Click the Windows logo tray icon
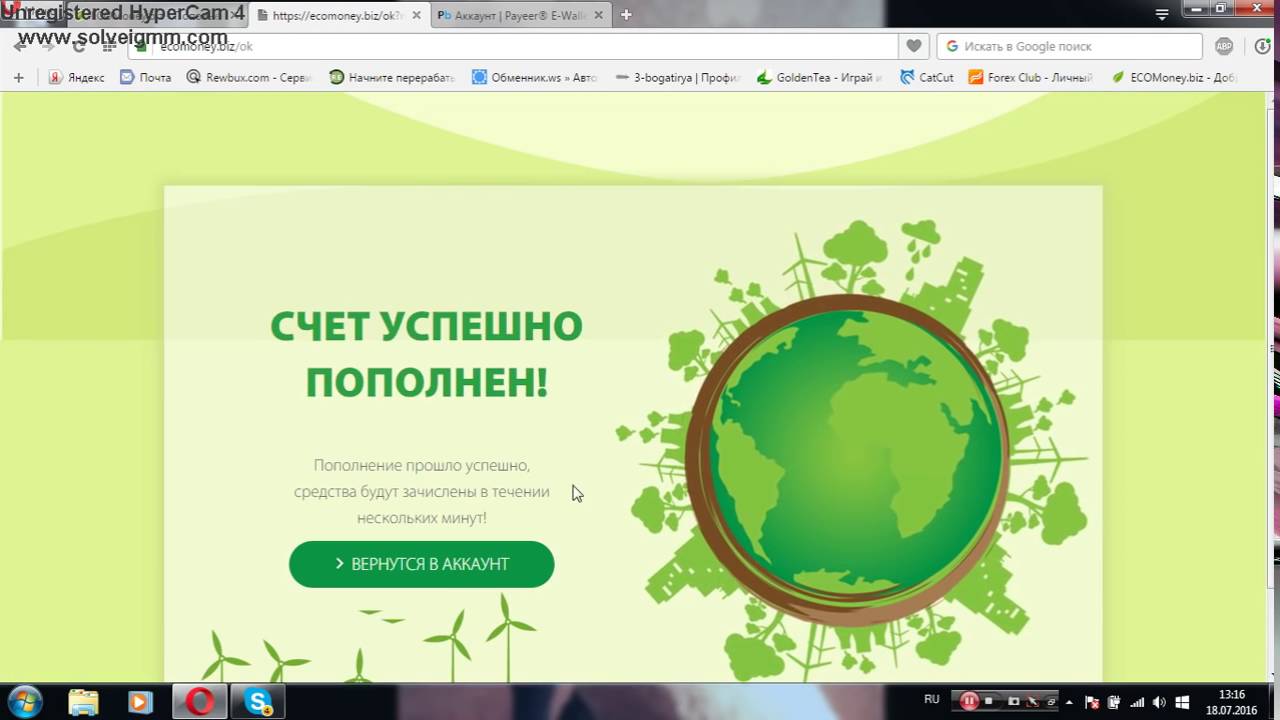 [x=1182, y=702]
